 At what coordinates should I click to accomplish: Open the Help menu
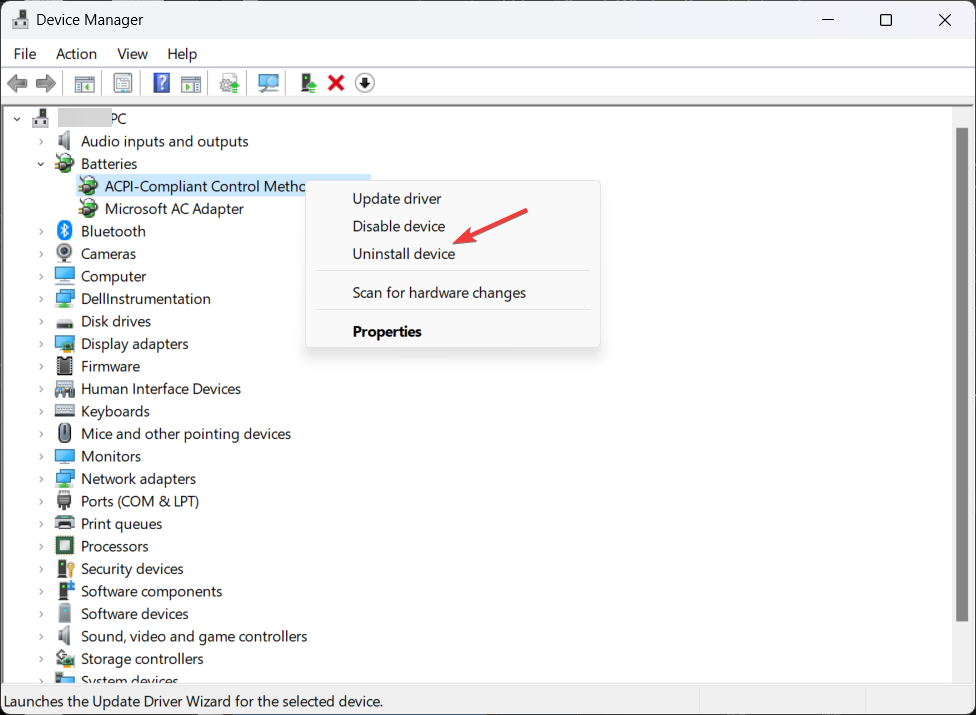tap(182, 54)
